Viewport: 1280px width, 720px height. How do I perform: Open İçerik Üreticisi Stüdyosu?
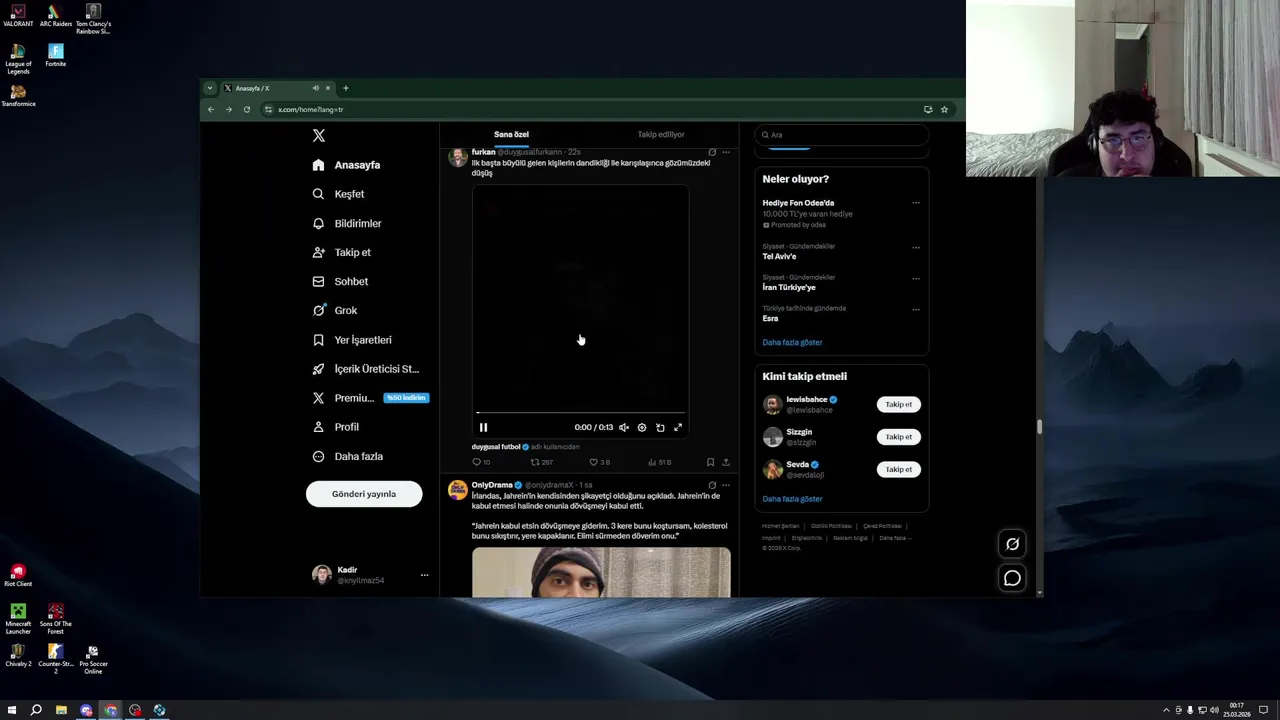coord(365,369)
